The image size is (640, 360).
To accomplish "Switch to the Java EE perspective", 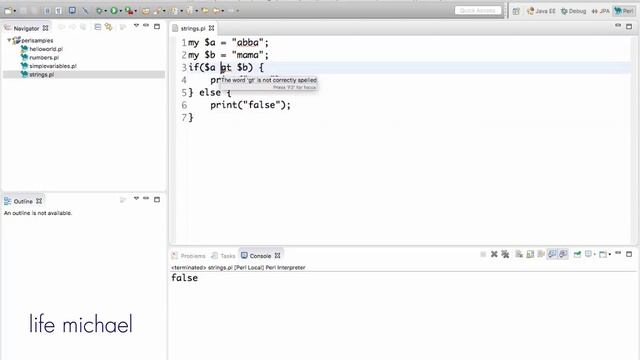I will click(541, 11).
